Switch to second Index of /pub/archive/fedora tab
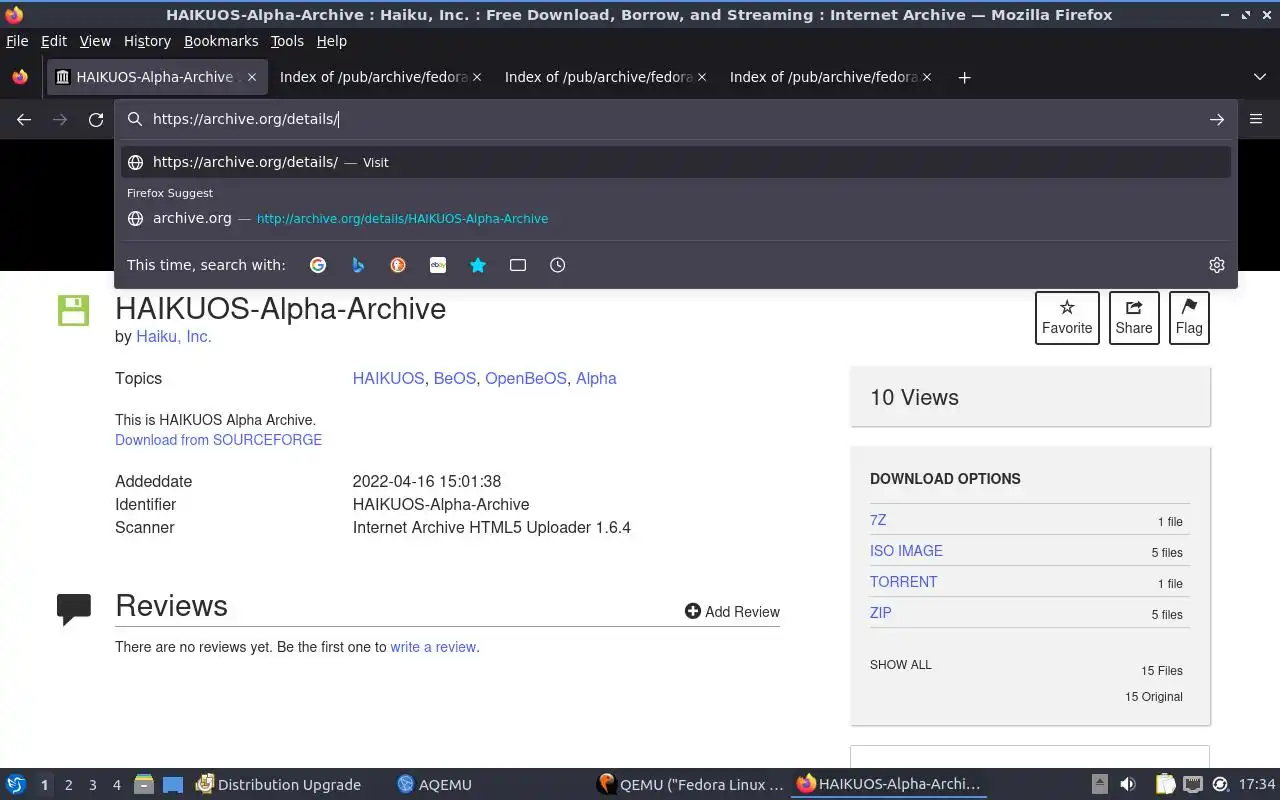The image size is (1280, 800). pyautogui.click(x=605, y=77)
